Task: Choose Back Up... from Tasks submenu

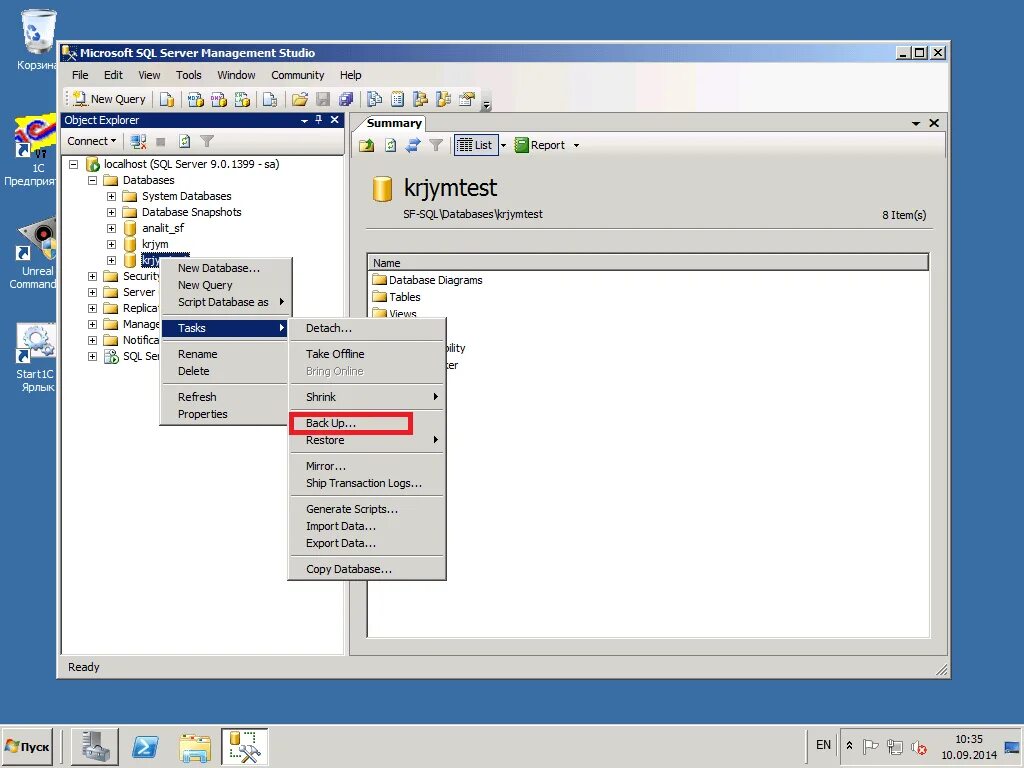Action: pyautogui.click(x=368, y=423)
